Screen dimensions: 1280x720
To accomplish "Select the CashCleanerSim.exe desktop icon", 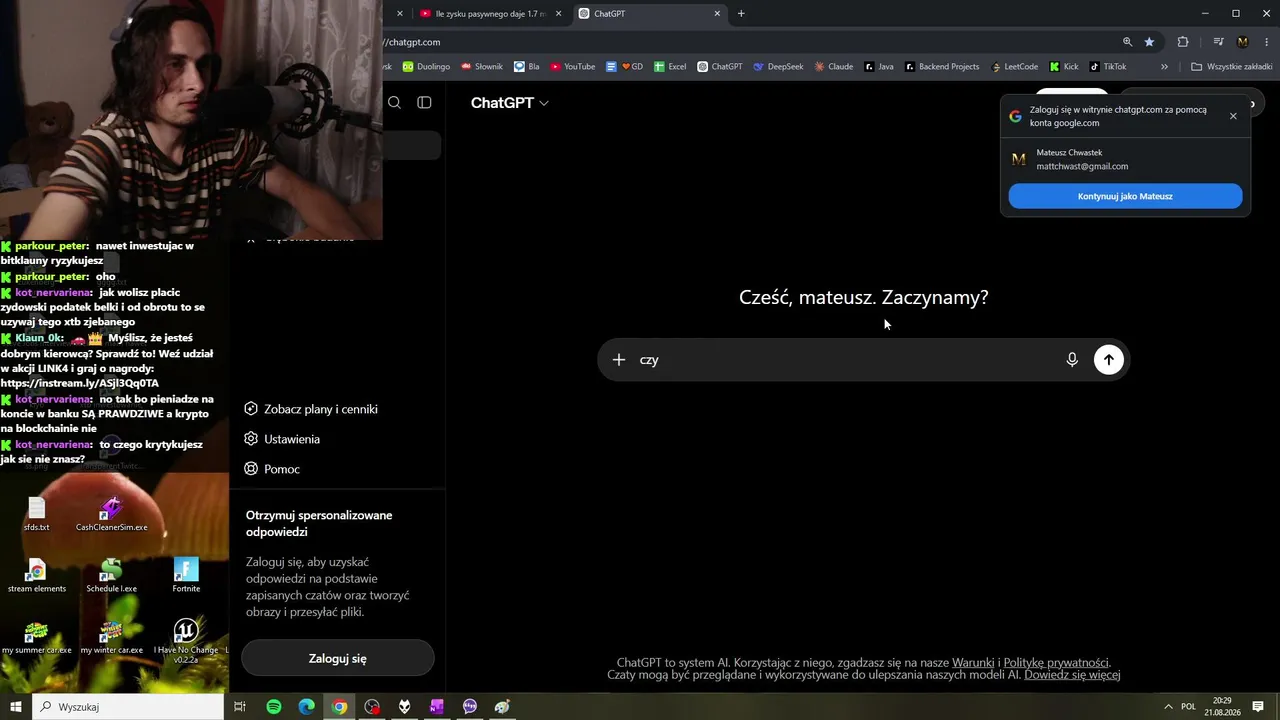I will tap(111, 514).
